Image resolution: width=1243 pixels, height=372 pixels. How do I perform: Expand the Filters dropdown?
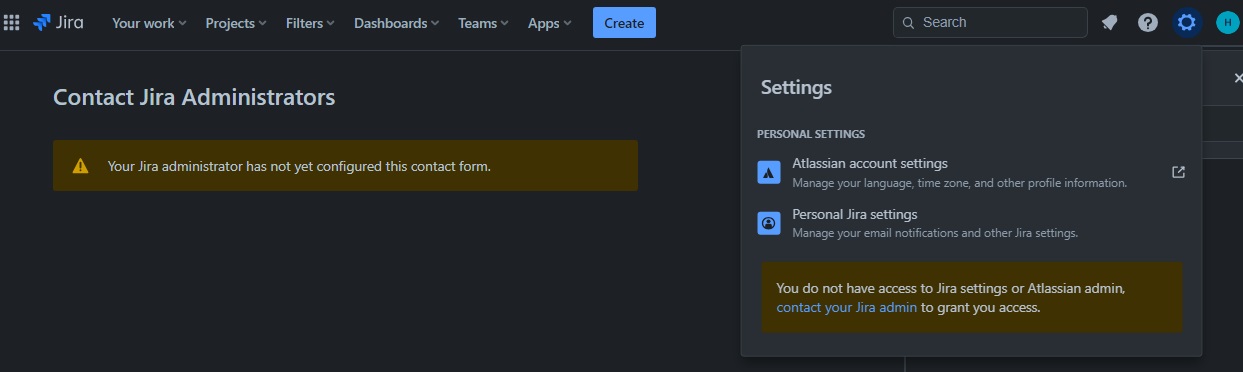310,23
